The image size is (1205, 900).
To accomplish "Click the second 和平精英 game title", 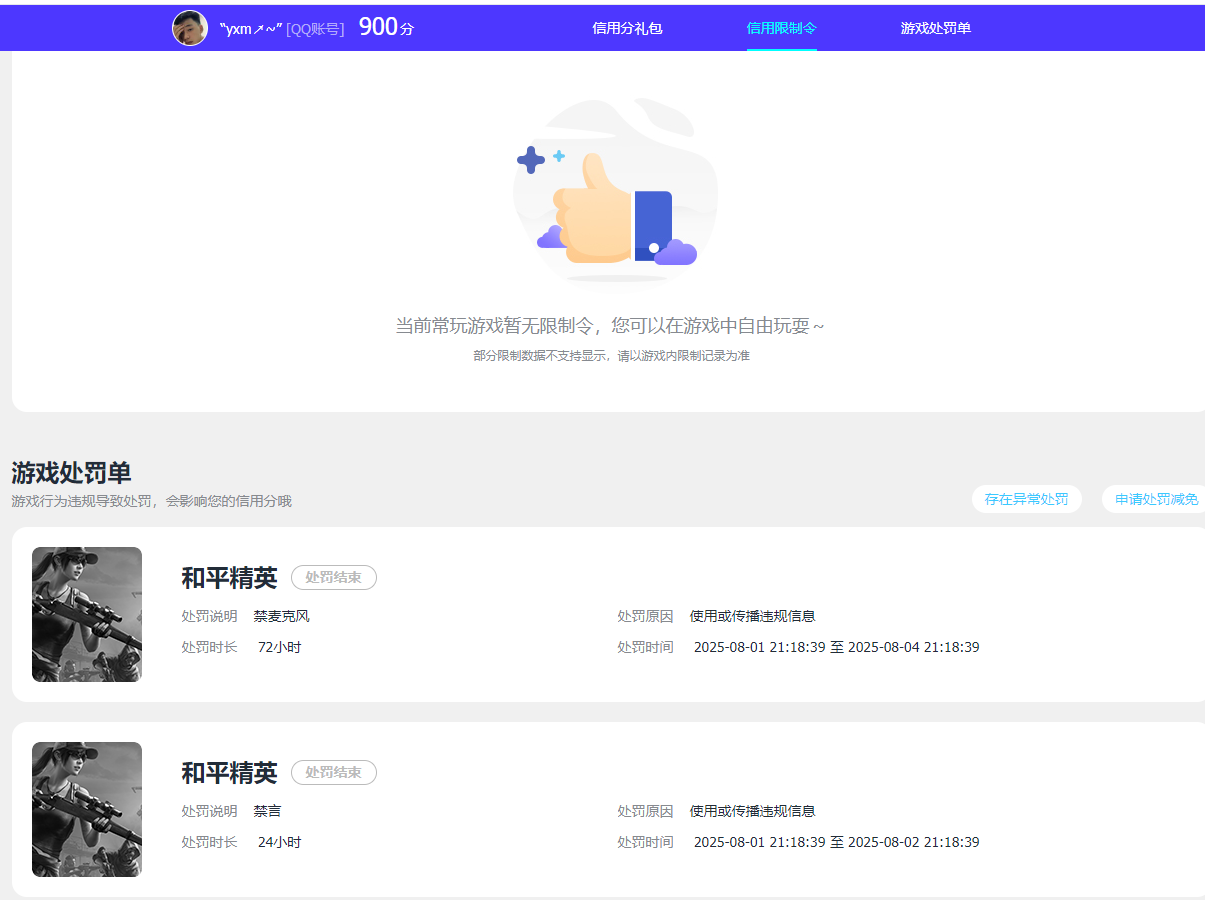I will (x=227, y=772).
